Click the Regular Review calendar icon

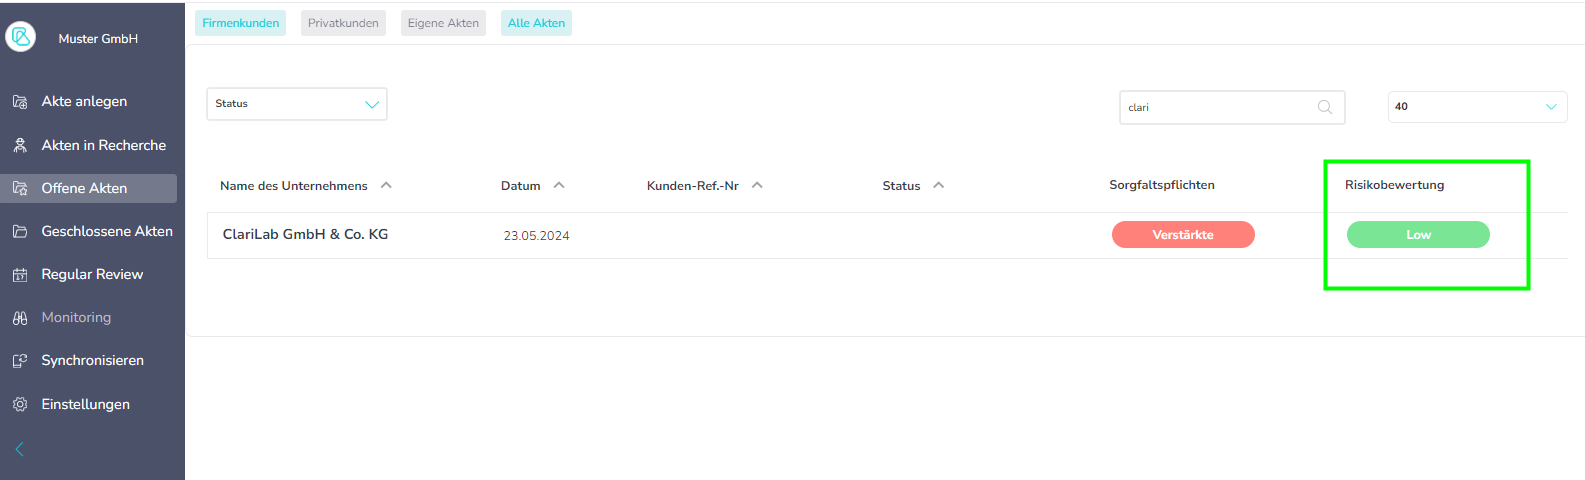tap(20, 275)
